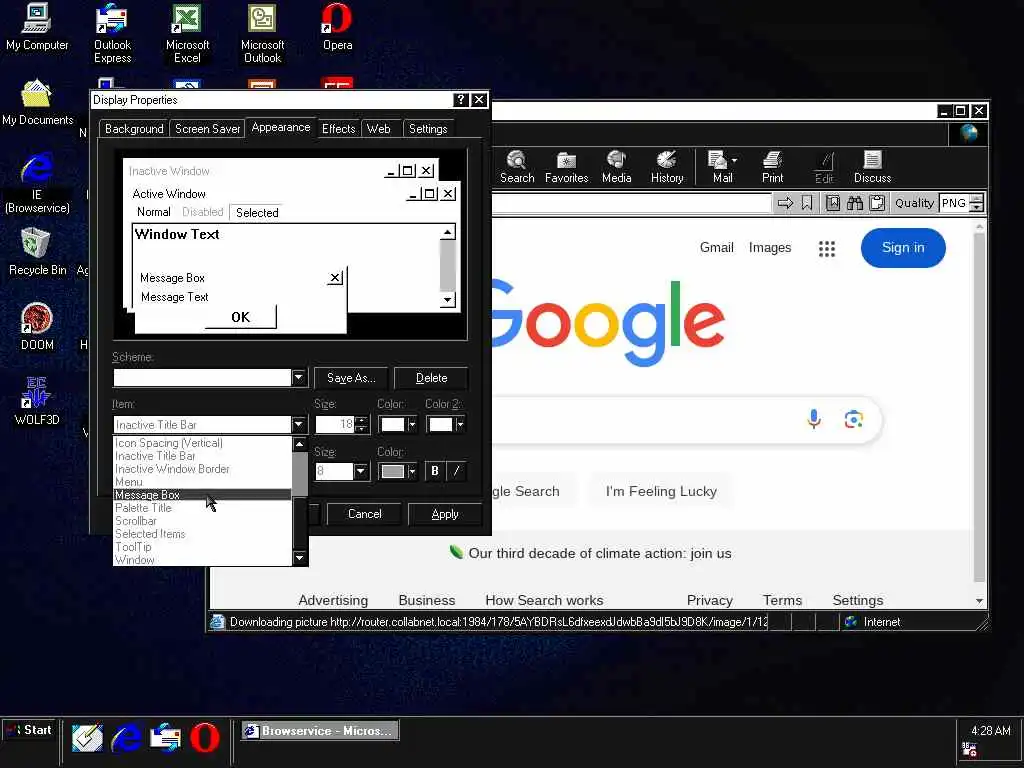Click the Show Desktop quick launch icon
Viewport: 1024px width, 768px height.
[87, 738]
